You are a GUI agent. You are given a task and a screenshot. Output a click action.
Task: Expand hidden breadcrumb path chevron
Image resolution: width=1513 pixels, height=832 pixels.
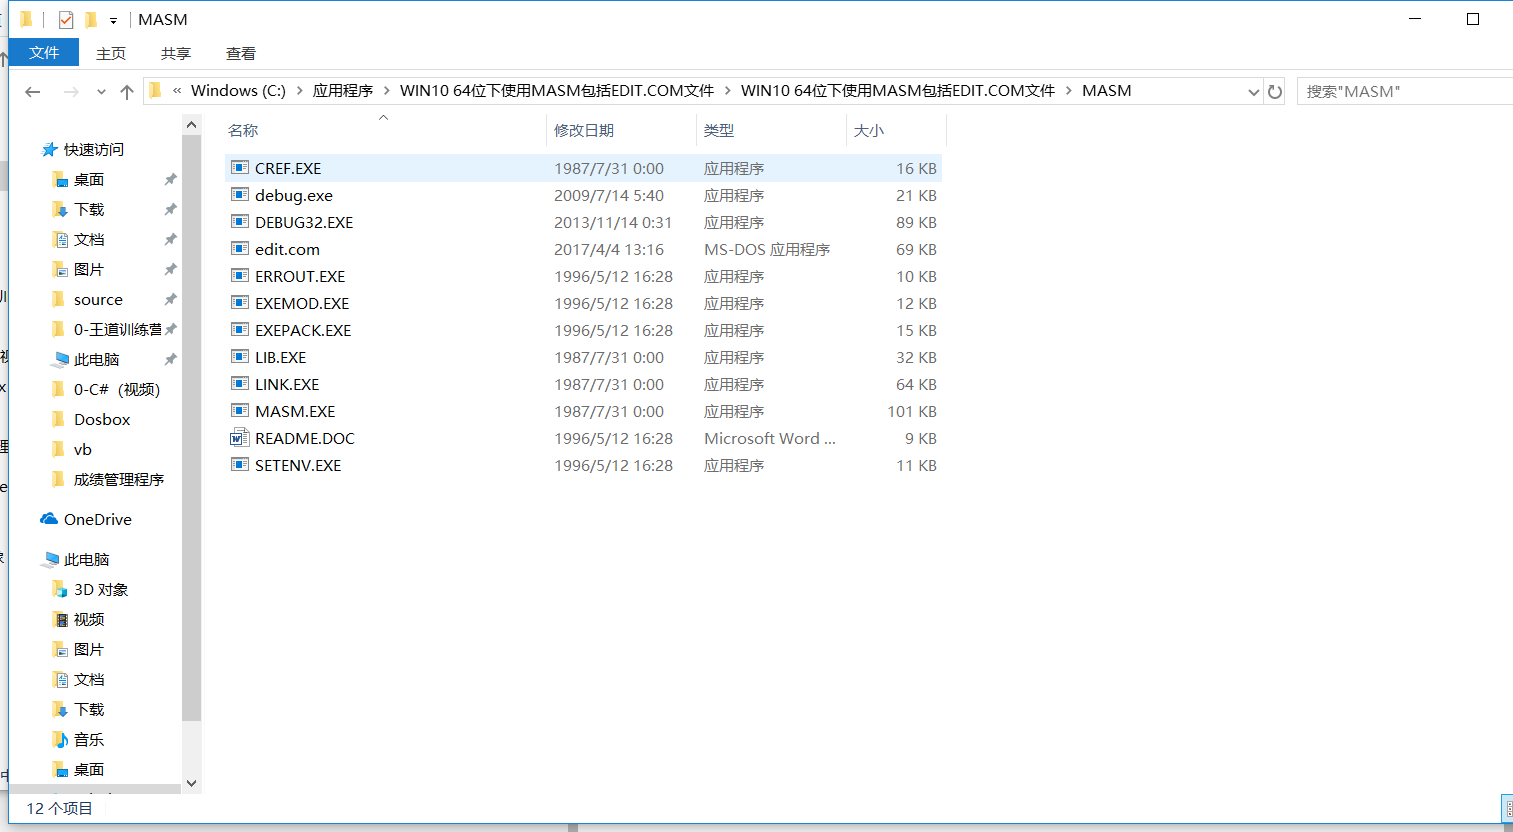177,91
